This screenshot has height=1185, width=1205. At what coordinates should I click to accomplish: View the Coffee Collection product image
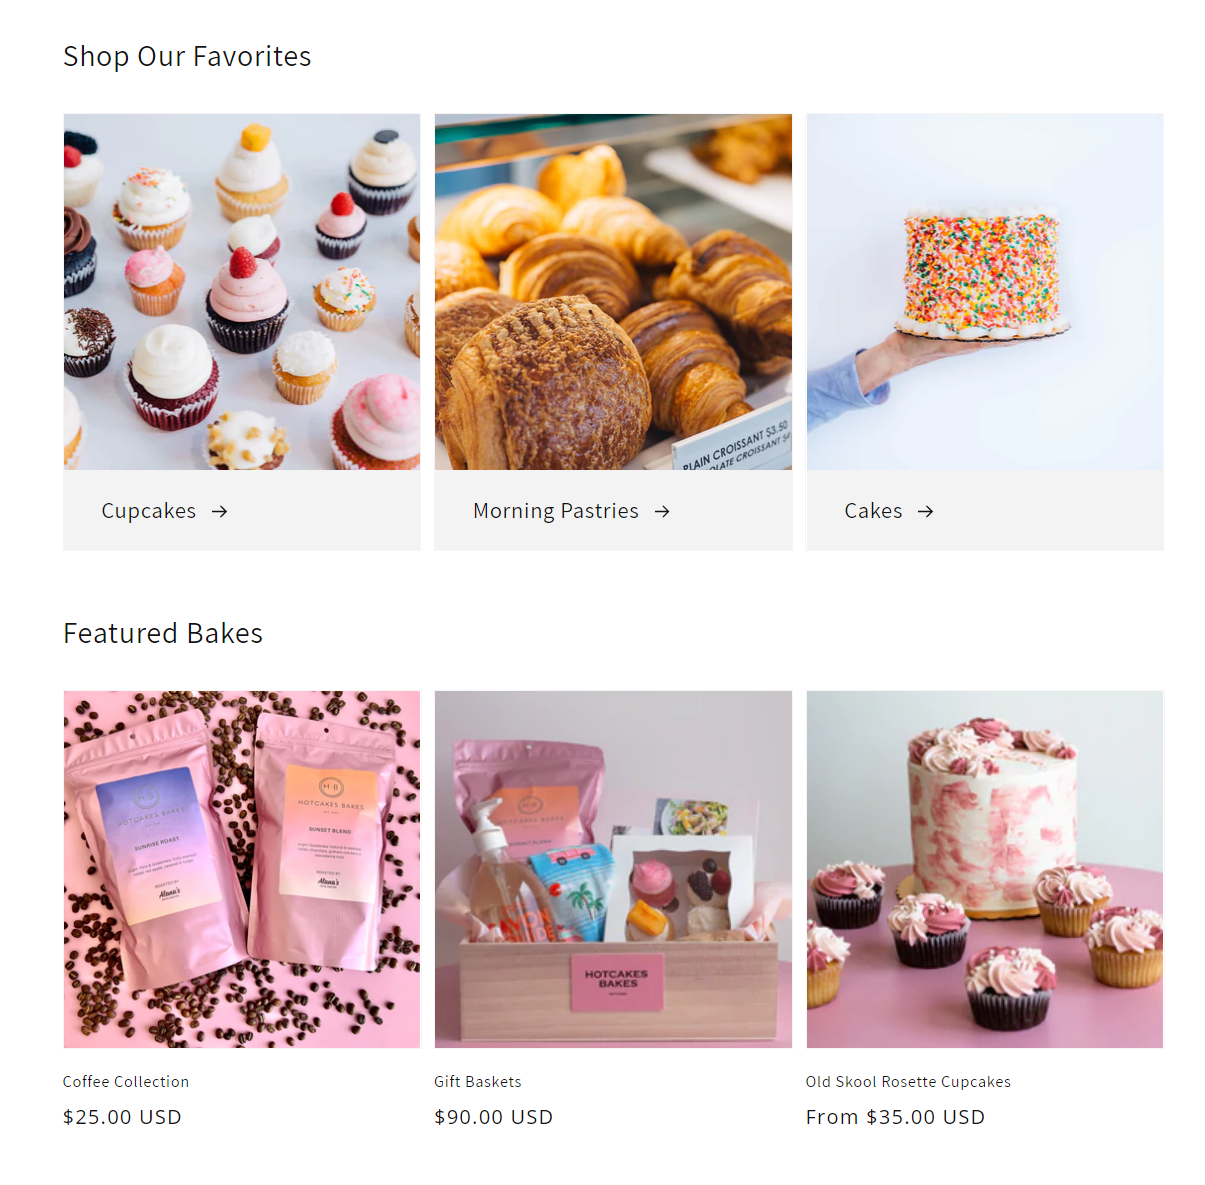point(242,869)
